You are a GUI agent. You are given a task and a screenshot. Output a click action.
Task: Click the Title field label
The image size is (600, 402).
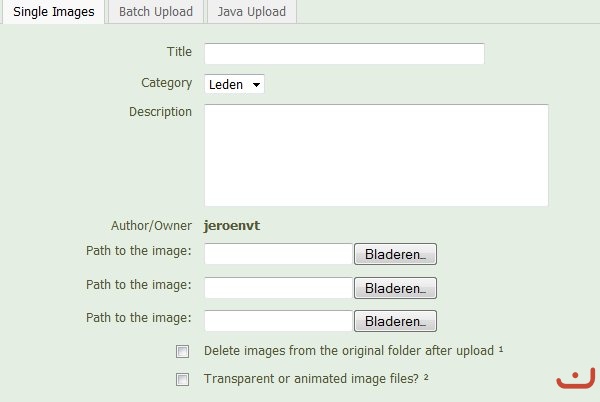[179, 51]
